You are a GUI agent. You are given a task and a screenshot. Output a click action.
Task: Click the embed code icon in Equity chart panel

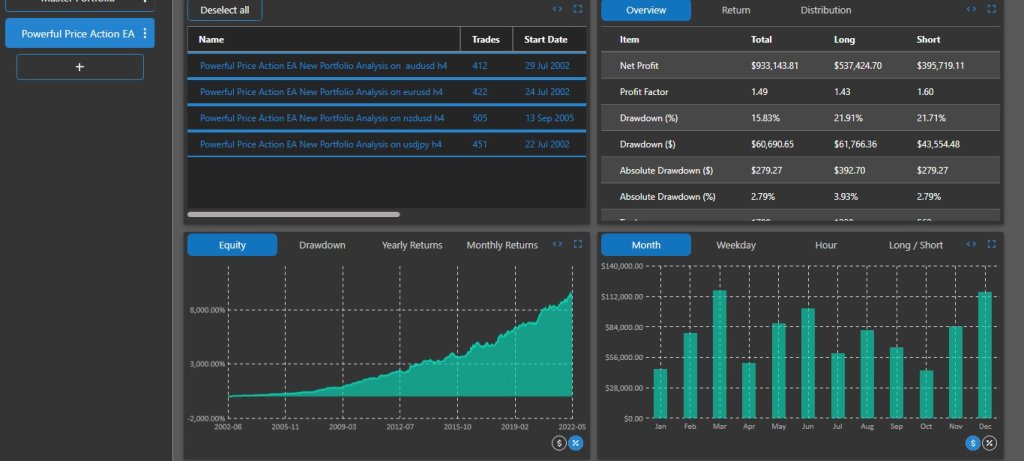pyautogui.click(x=558, y=244)
